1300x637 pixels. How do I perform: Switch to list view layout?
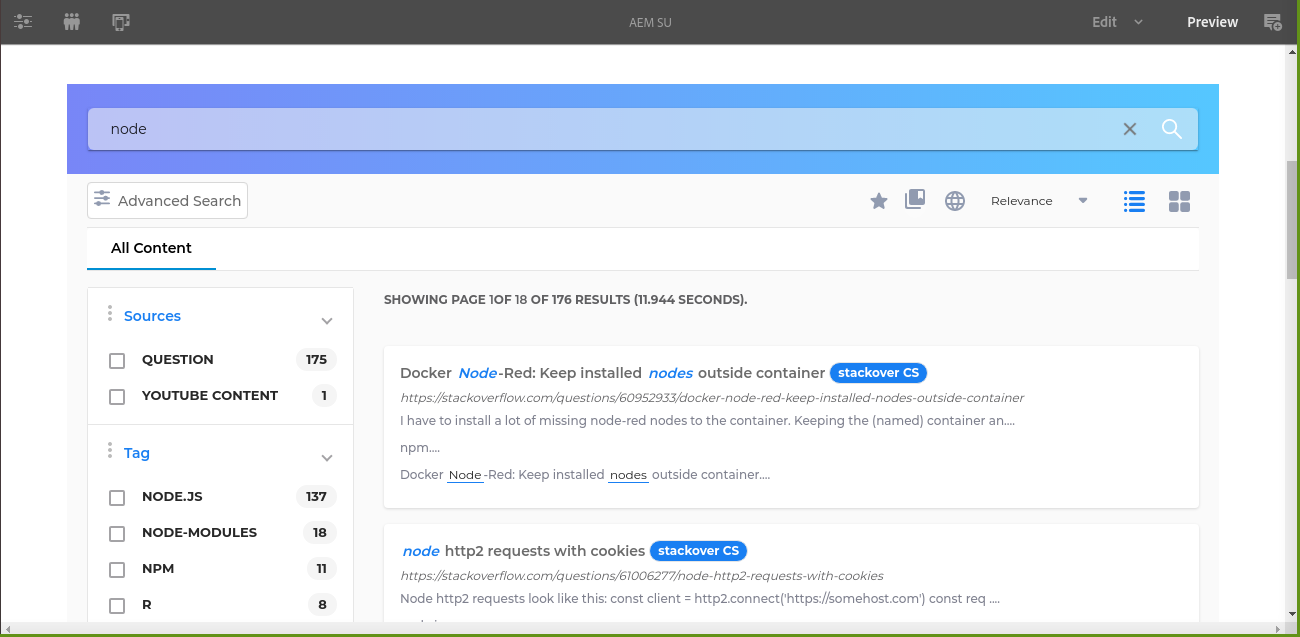(x=1134, y=201)
